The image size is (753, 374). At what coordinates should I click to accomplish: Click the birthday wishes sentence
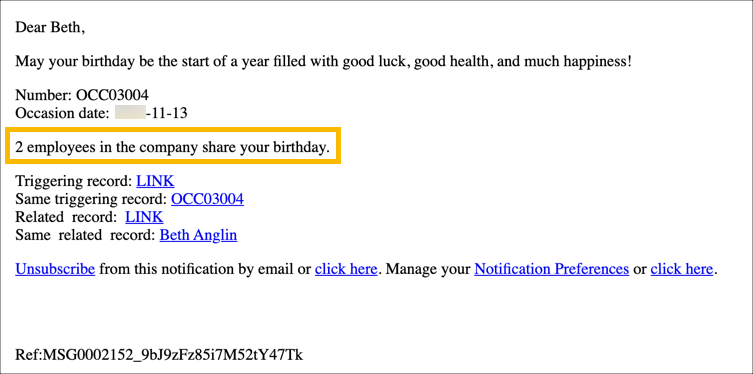click(324, 62)
